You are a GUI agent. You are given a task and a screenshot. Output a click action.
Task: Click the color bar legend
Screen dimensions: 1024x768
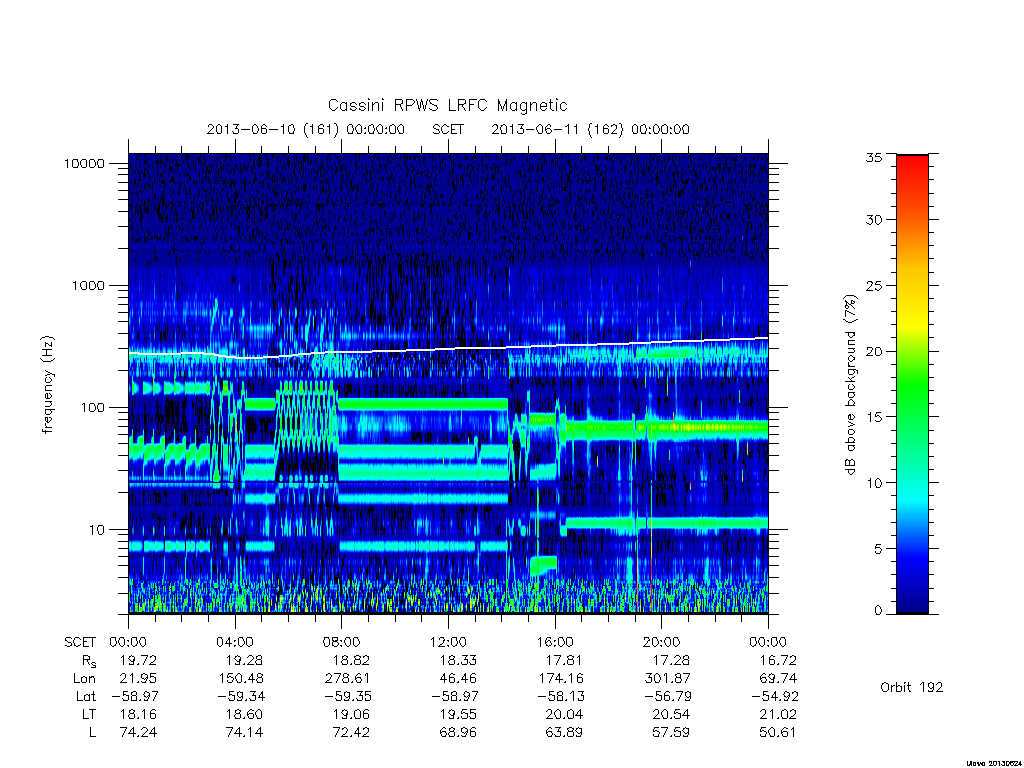click(x=912, y=384)
